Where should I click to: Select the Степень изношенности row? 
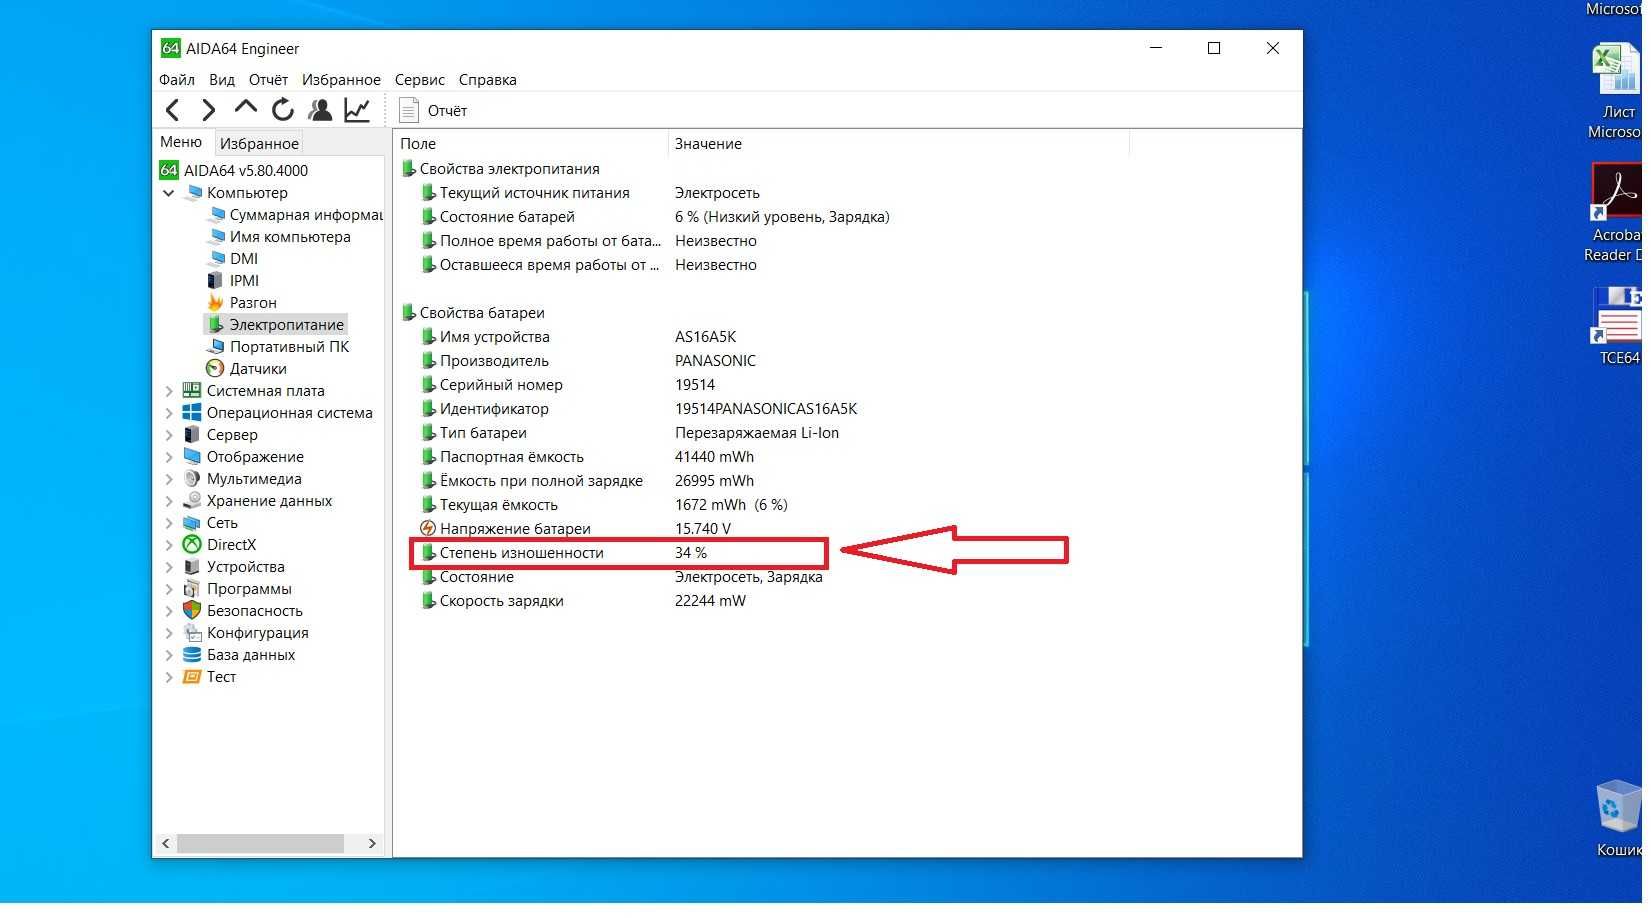618,553
